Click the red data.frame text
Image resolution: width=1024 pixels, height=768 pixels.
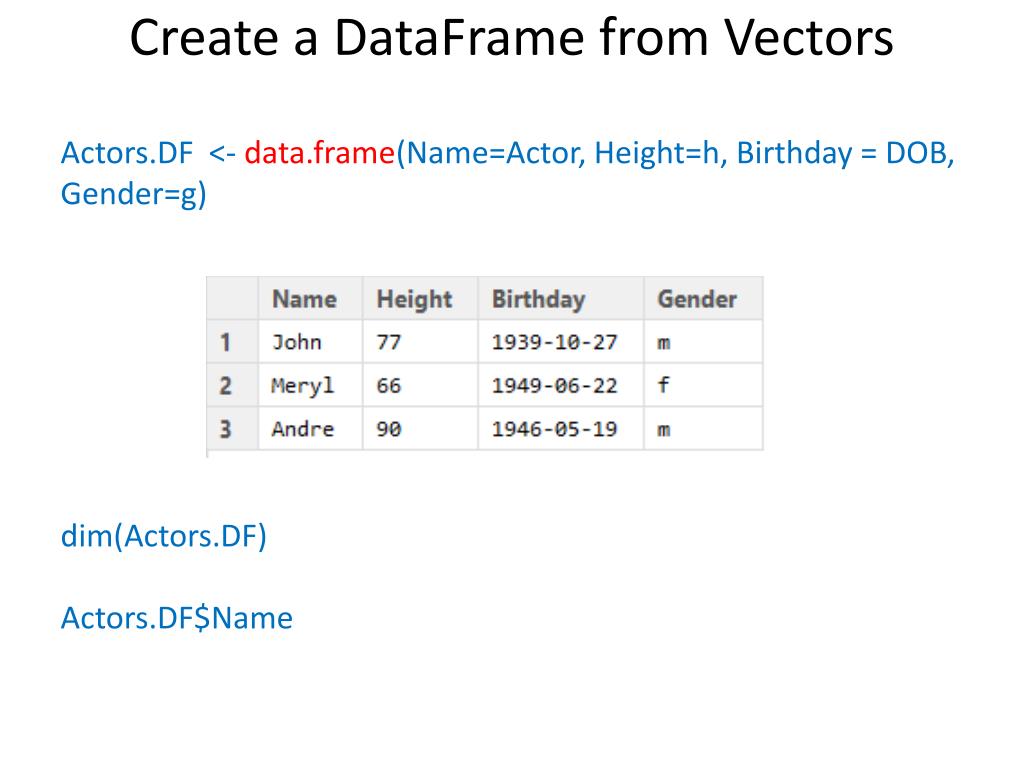(319, 153)
